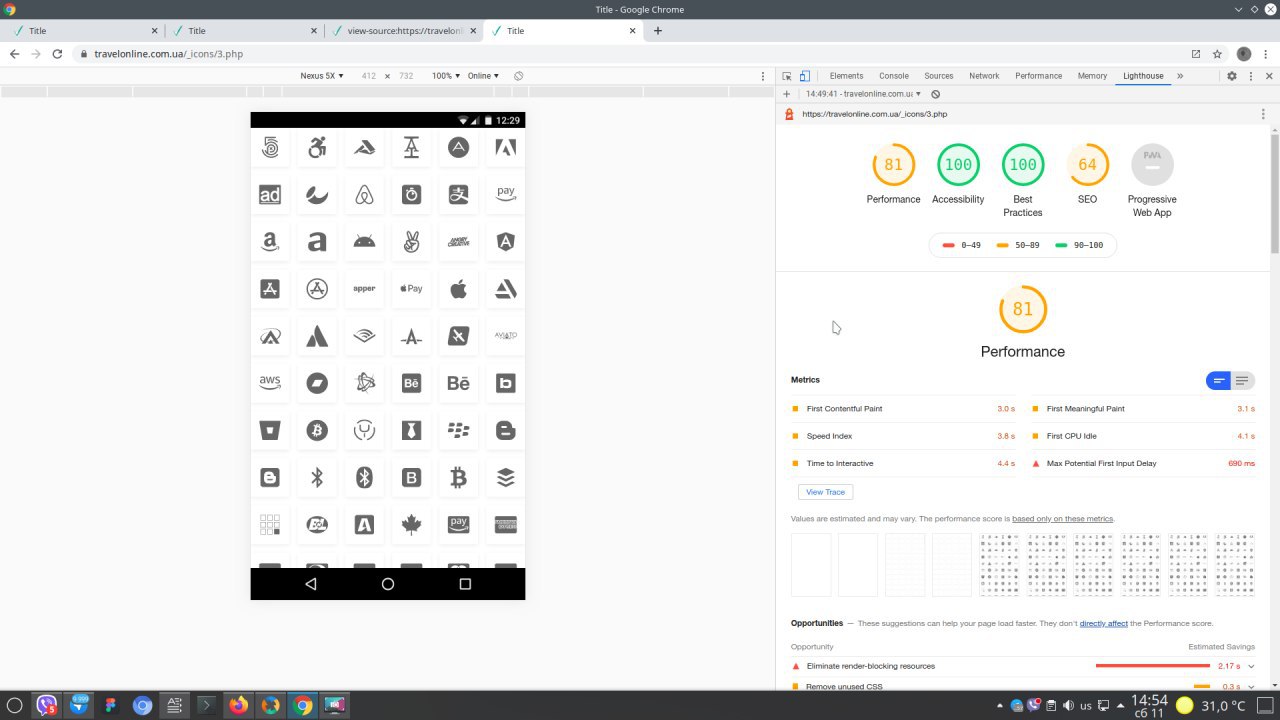Open the 100% zoom dropdown
Viewport: 1280px width, 720px height.
[x=446, y=76]
